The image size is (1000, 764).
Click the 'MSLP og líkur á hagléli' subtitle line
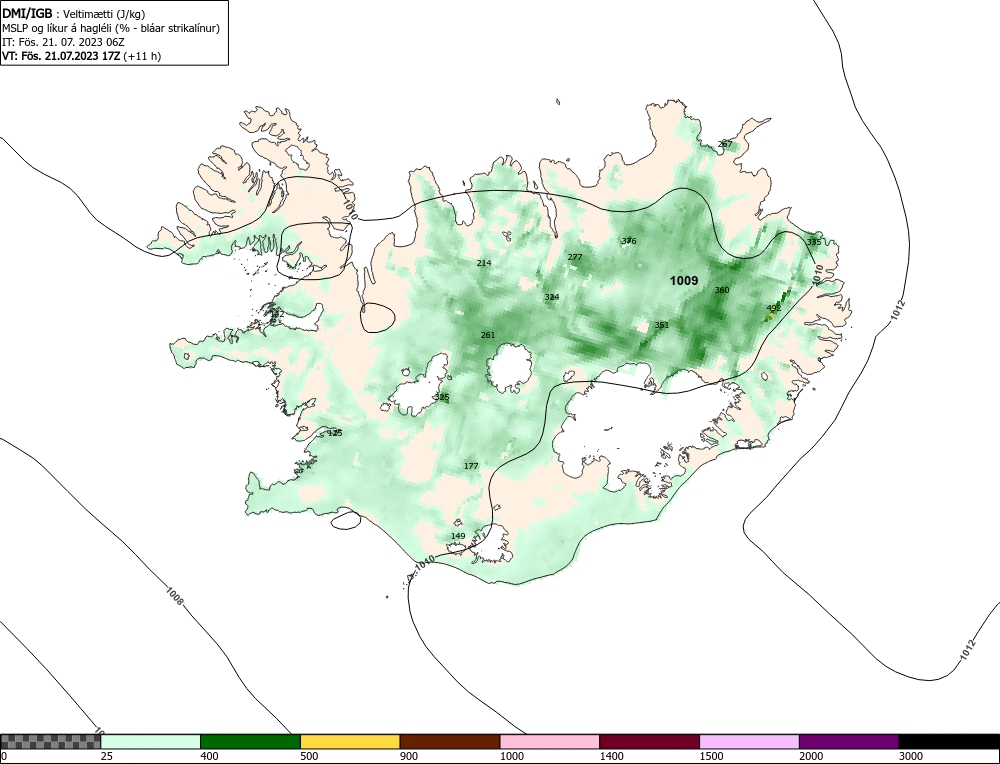tap(111, 28)
